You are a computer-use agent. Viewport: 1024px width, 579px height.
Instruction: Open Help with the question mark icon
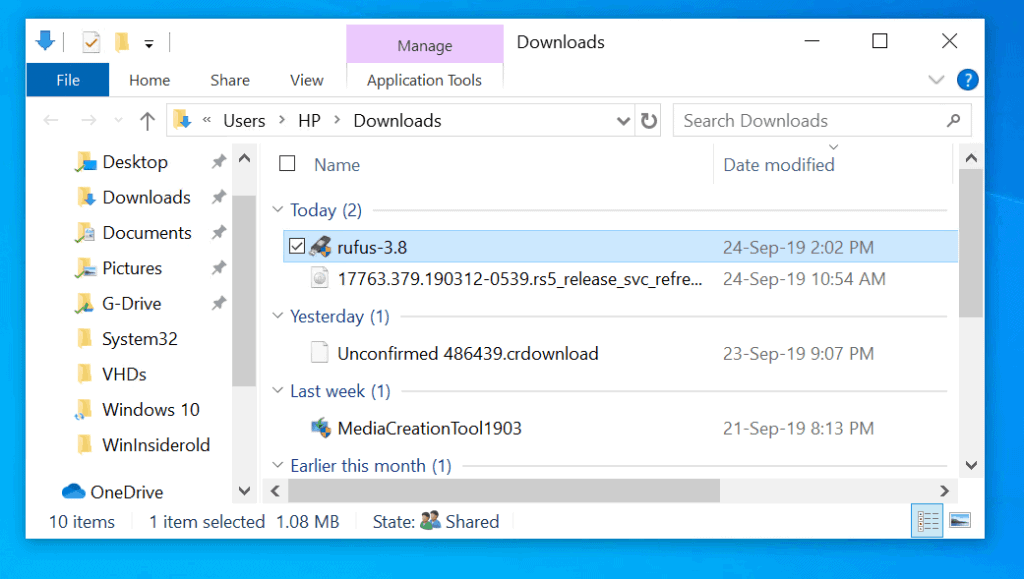(x=967, y=80)
